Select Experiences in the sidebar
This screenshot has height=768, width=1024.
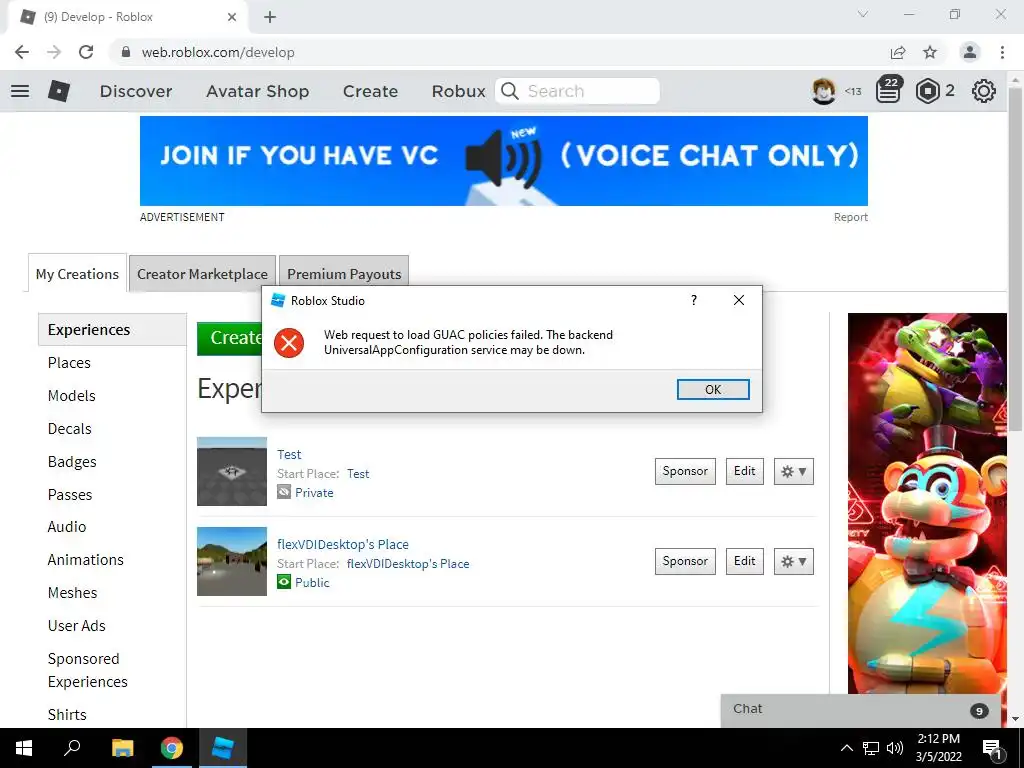click(x=112, y=329)
